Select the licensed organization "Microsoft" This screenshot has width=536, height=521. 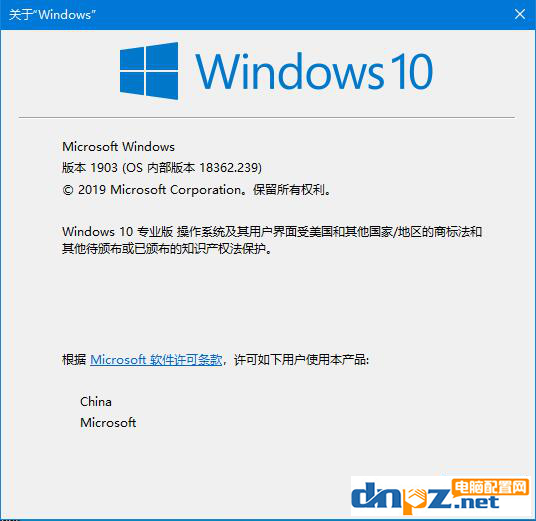point(108,423)
